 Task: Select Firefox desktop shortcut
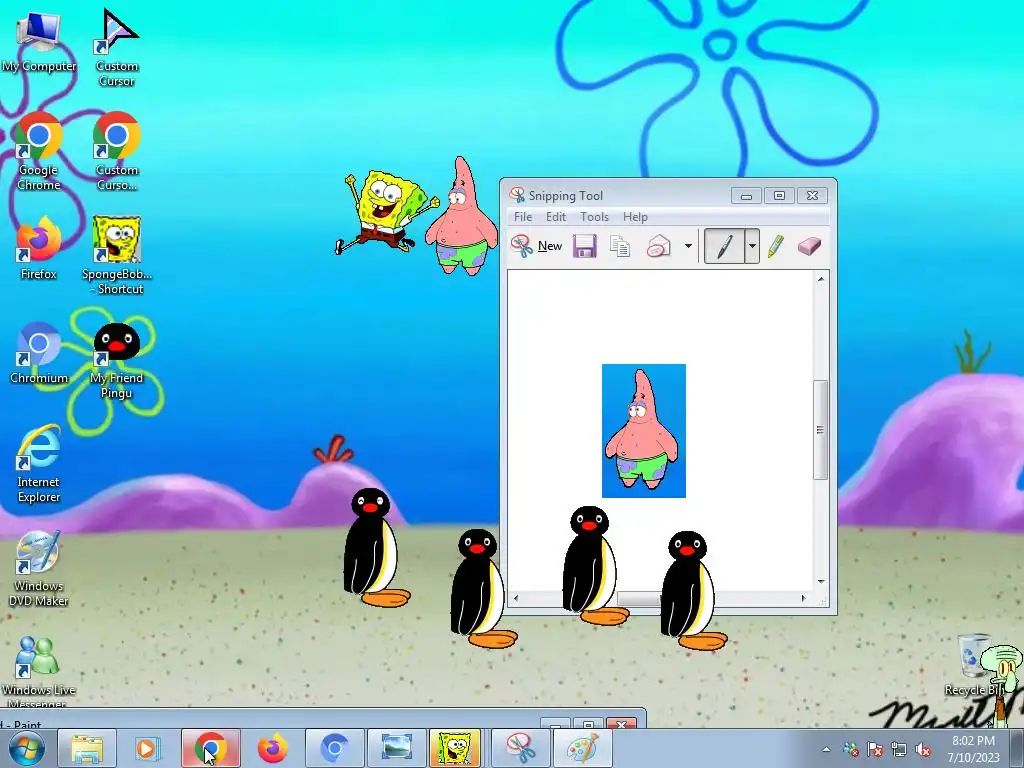point(39,248)
